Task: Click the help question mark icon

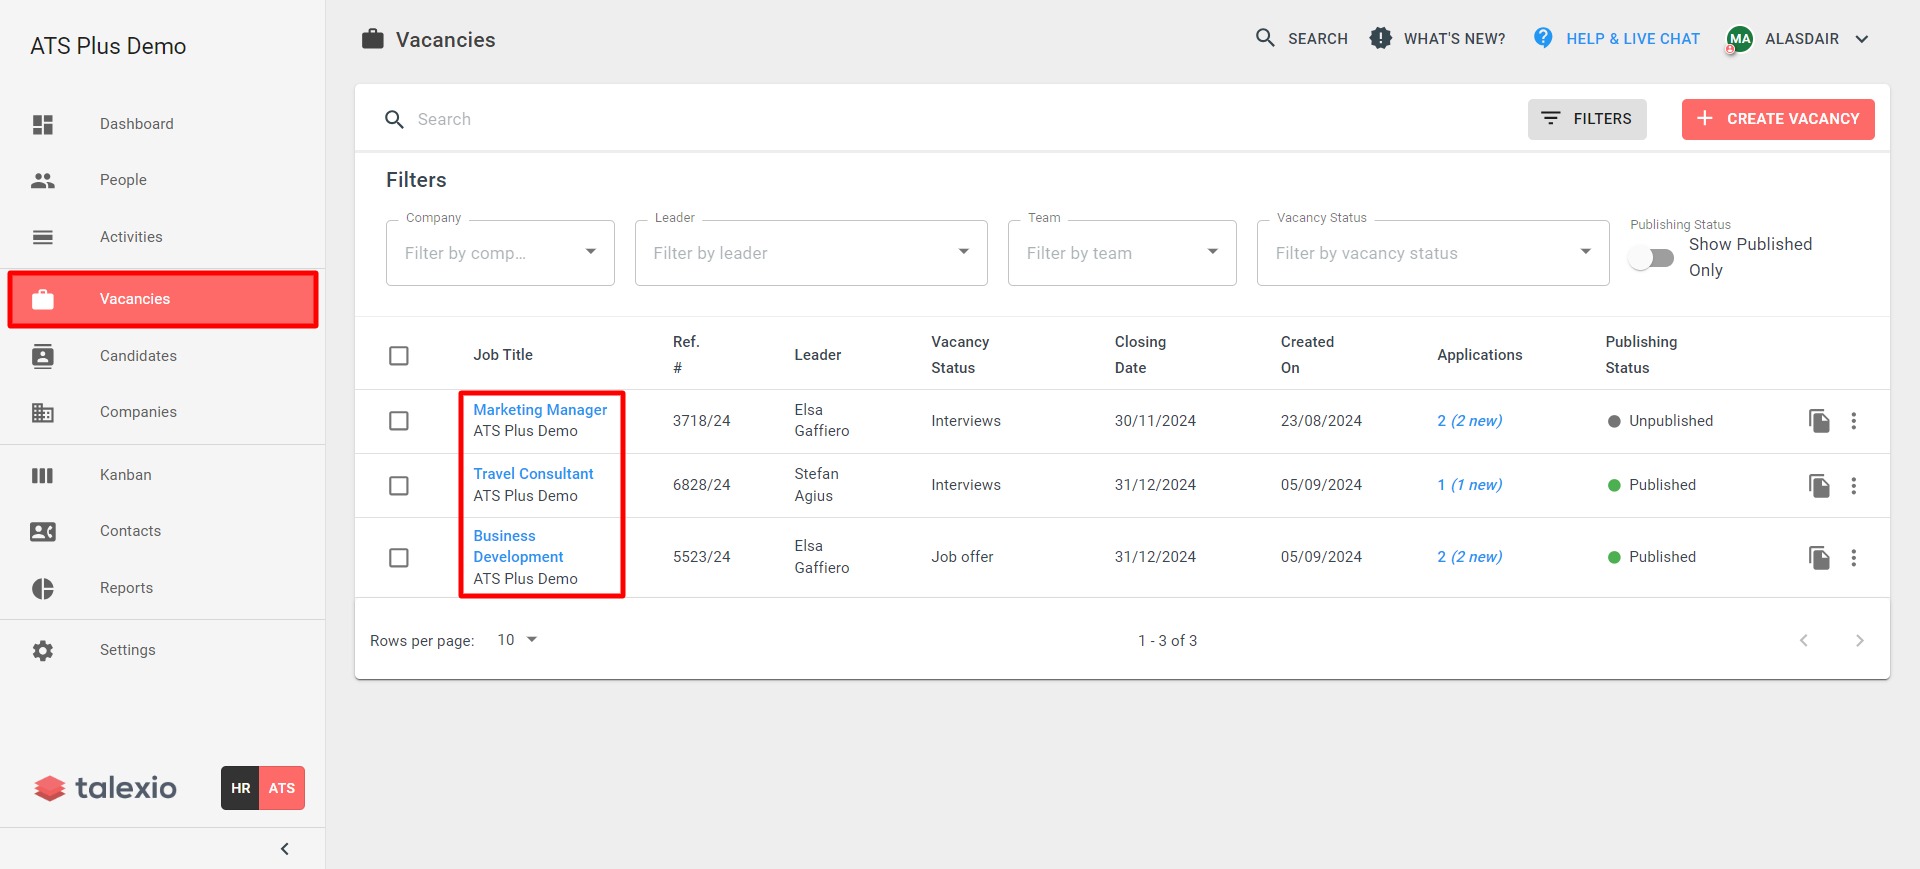Action: pyautogui.click(x=1543, y=38)
